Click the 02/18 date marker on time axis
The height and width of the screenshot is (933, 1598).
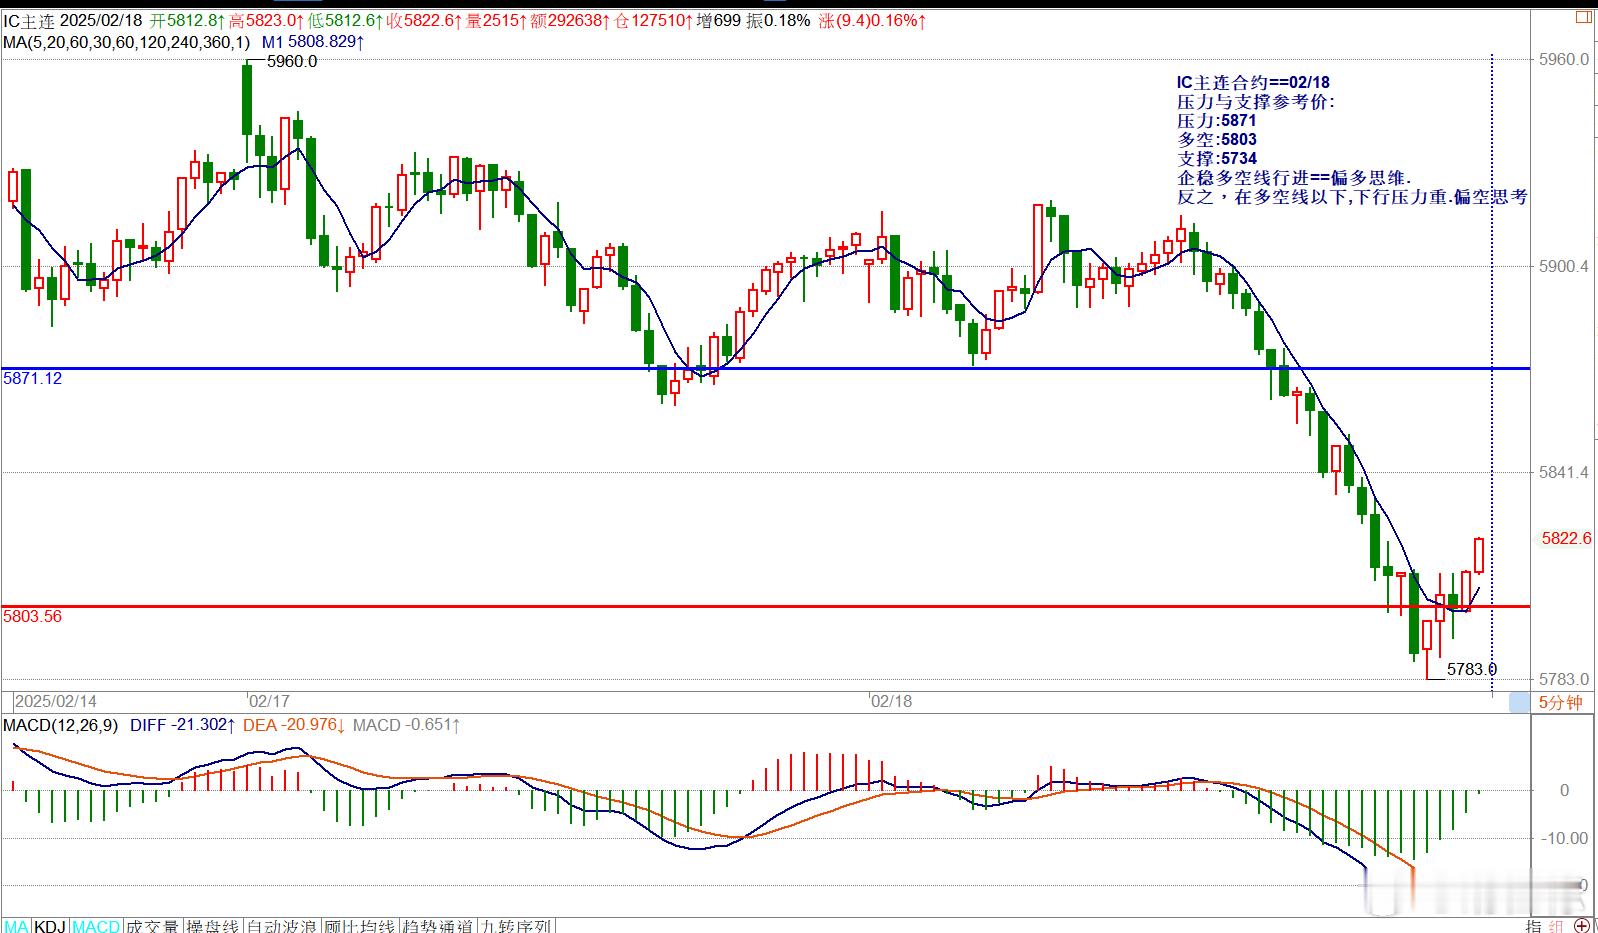pyautogui.click(x=891, y=701)
